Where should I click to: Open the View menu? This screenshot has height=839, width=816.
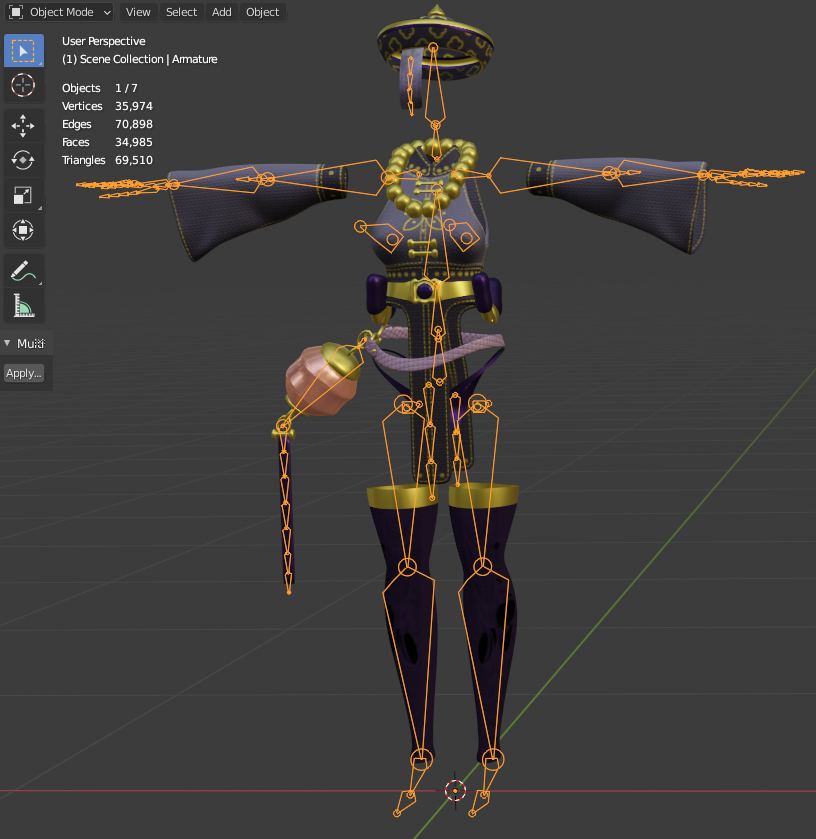point(138,12)
